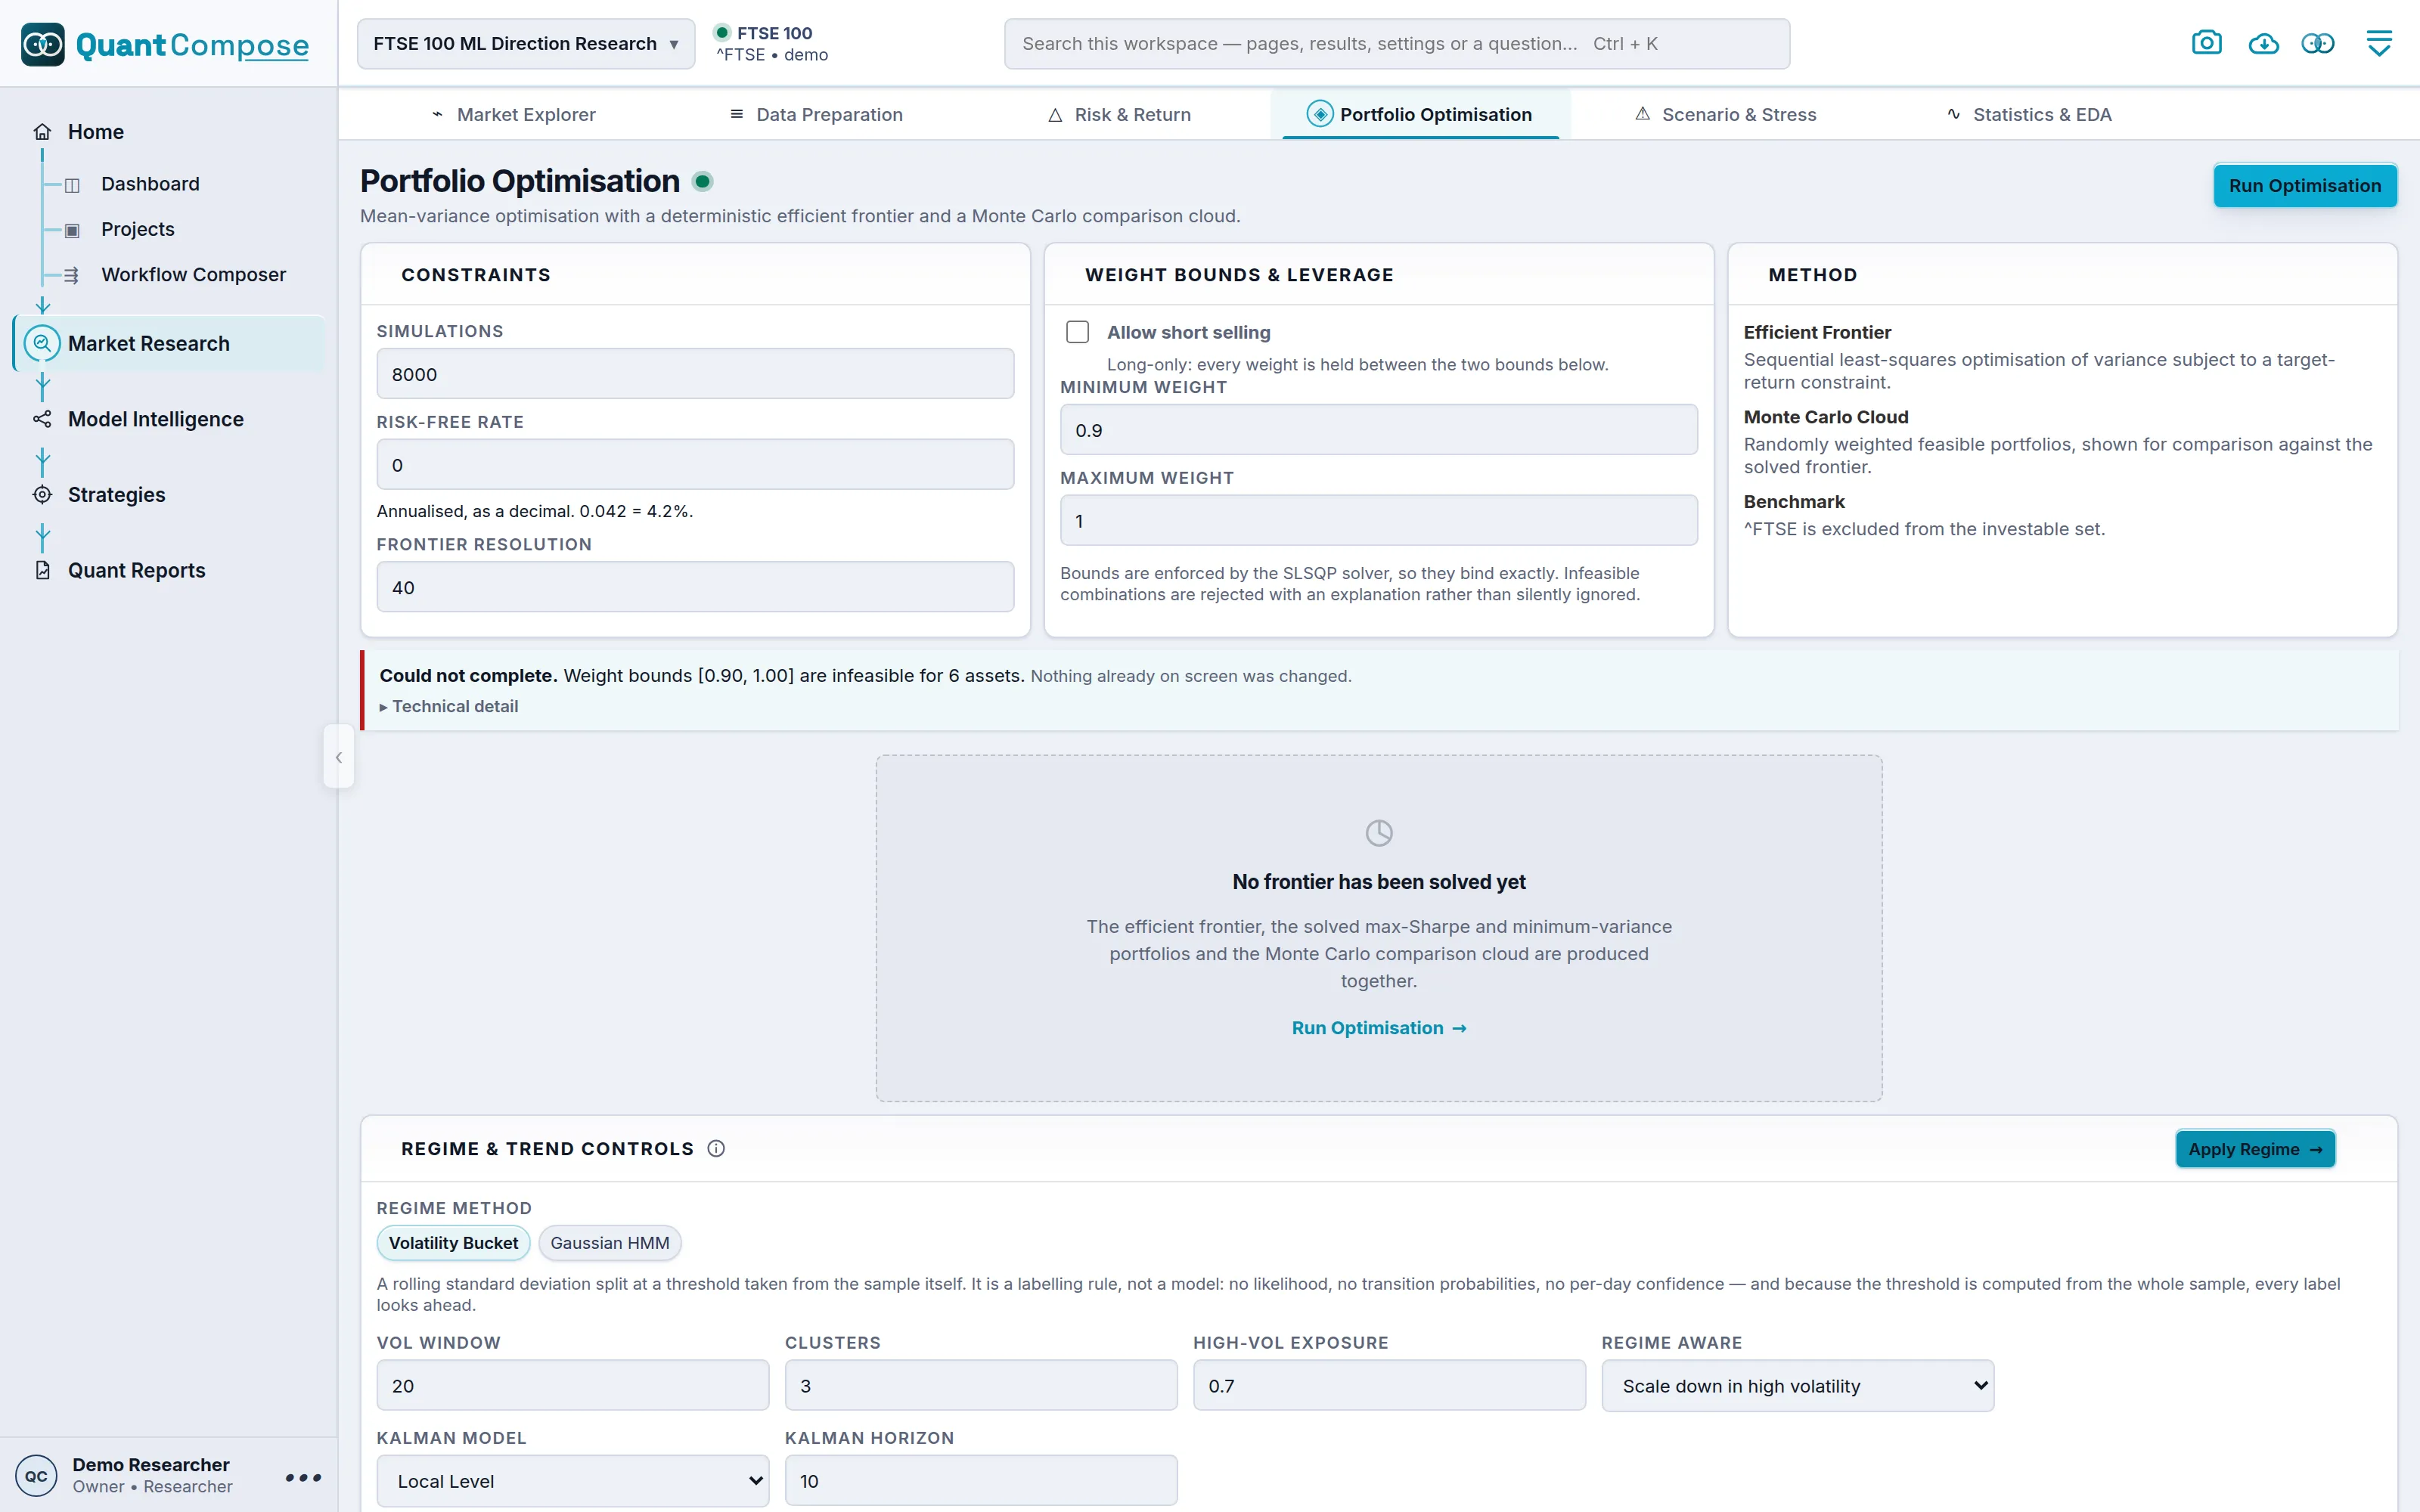This screenshot has width=2420, height=1512.
Task: Click the Strategies target icon
Action: [x=42, y=495]
